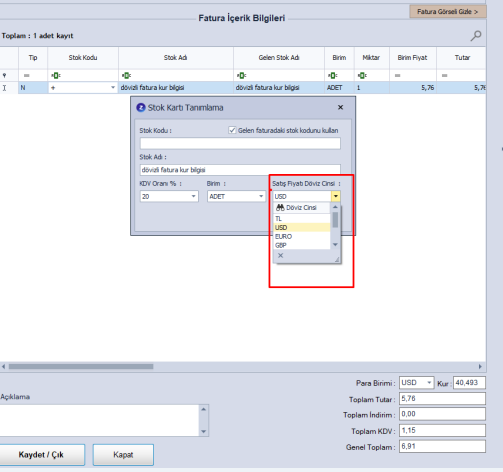Click filter icon in Miktar column
503x472 pixels.
coord(362,76)
